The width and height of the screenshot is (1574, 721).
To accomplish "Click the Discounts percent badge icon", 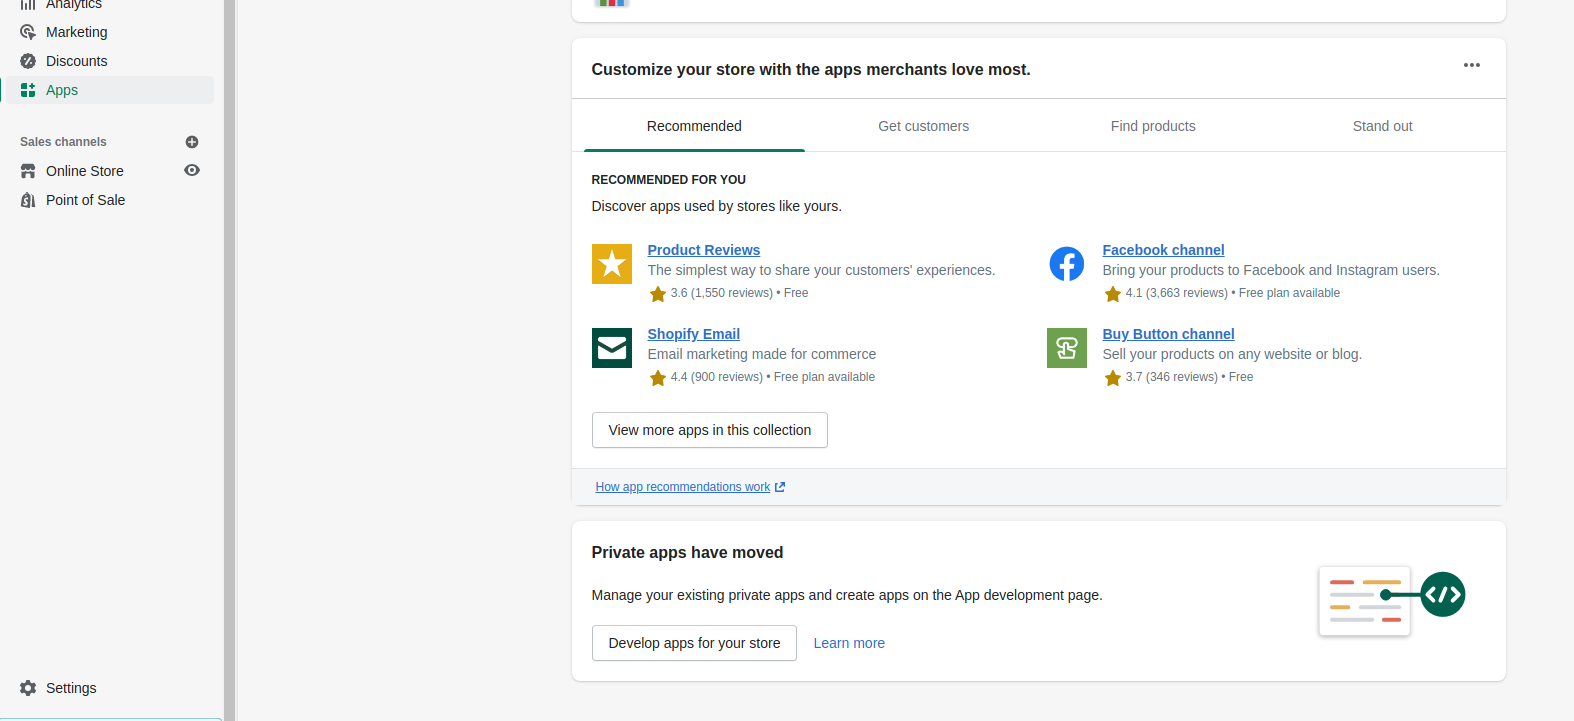I will point(28,61).
